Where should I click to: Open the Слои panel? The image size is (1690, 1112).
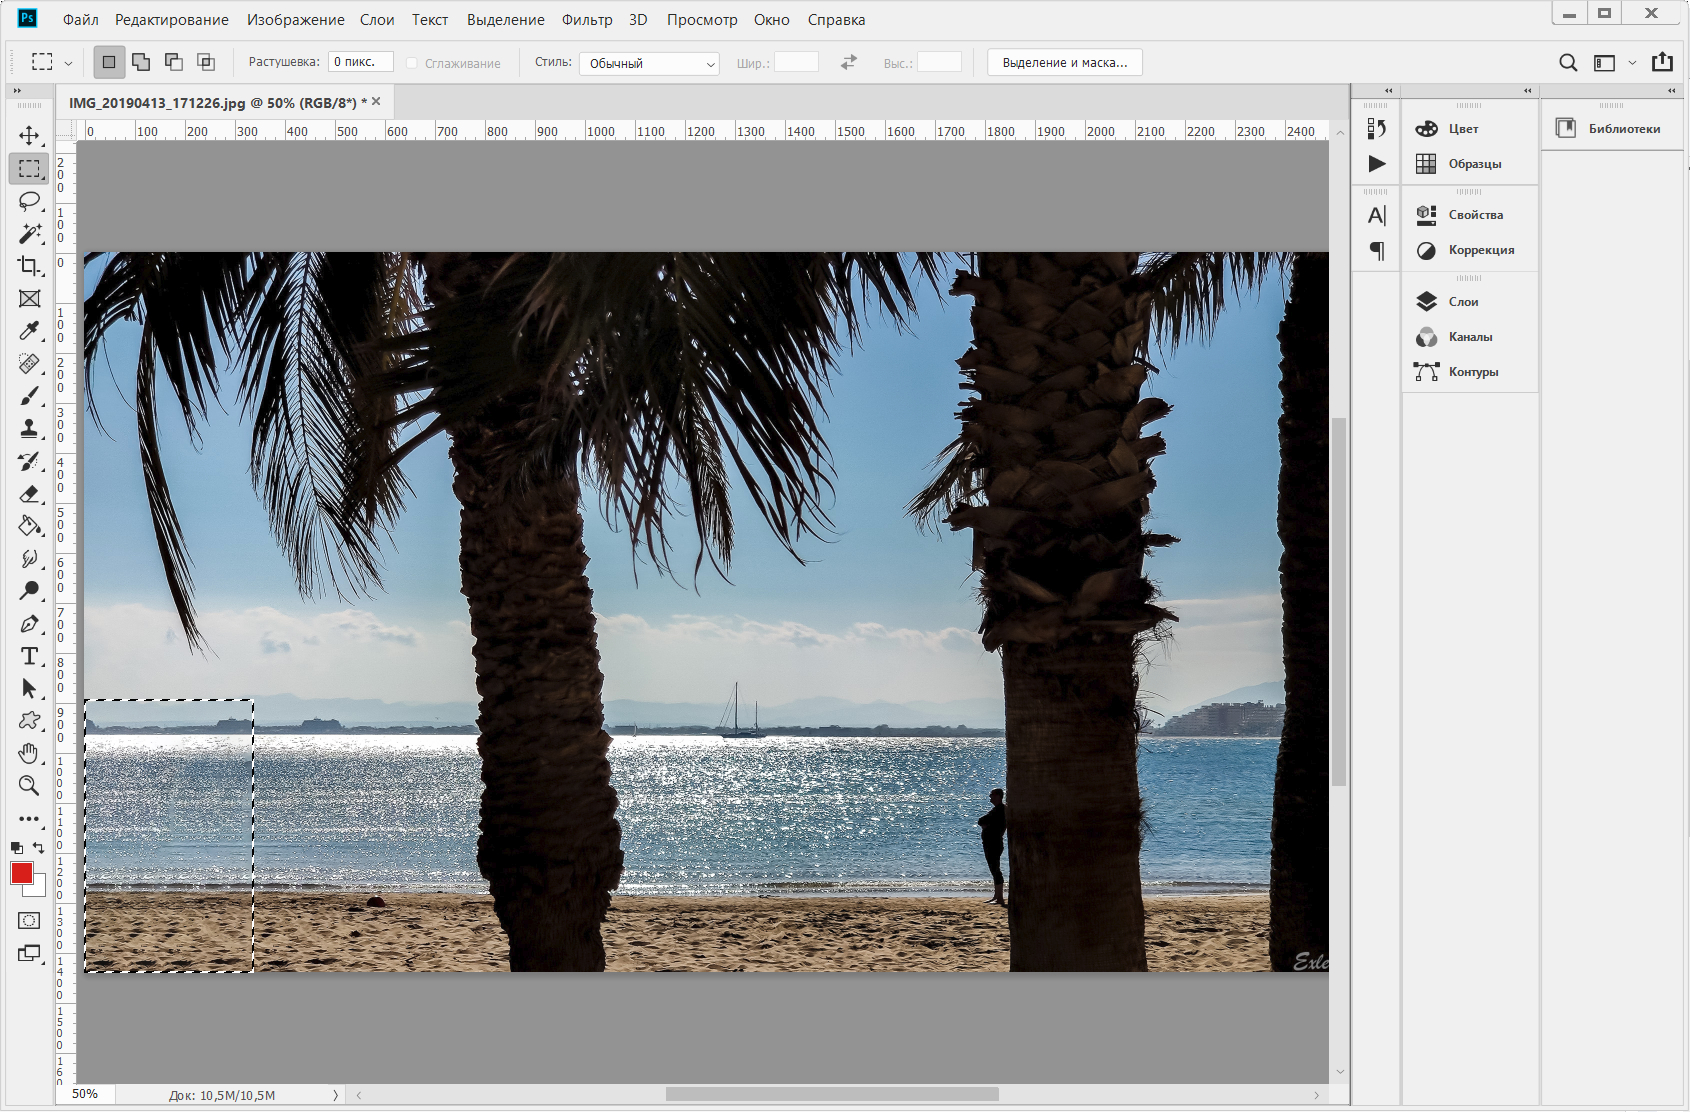pyautogui.click(x=1463, y=302)
